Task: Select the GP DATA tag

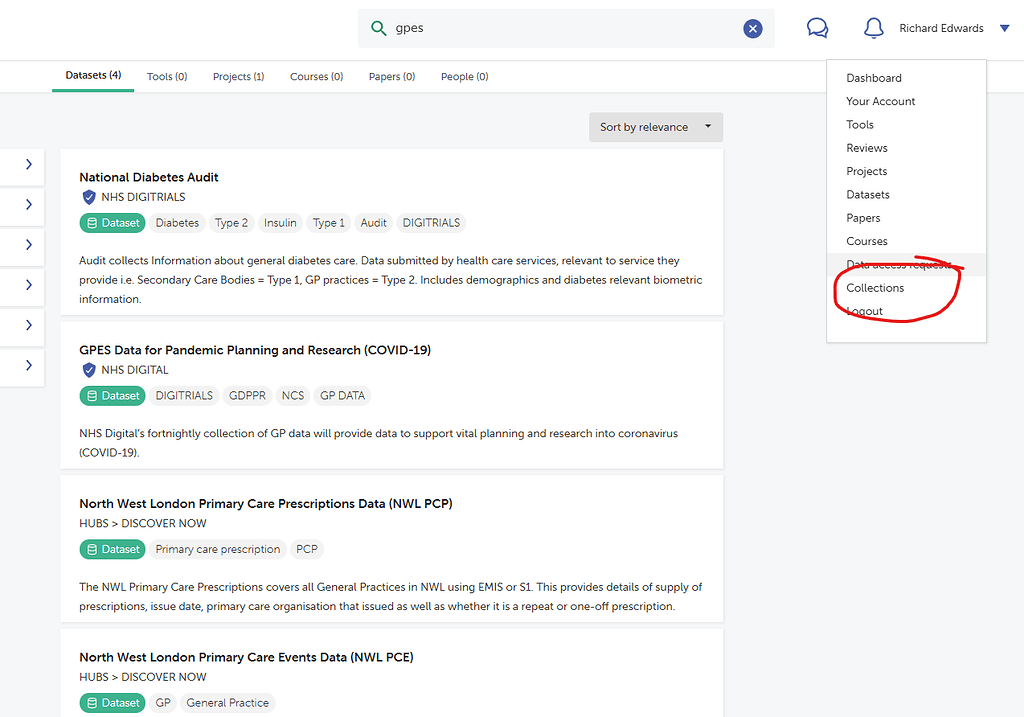Action: click(x=341, y=395)
